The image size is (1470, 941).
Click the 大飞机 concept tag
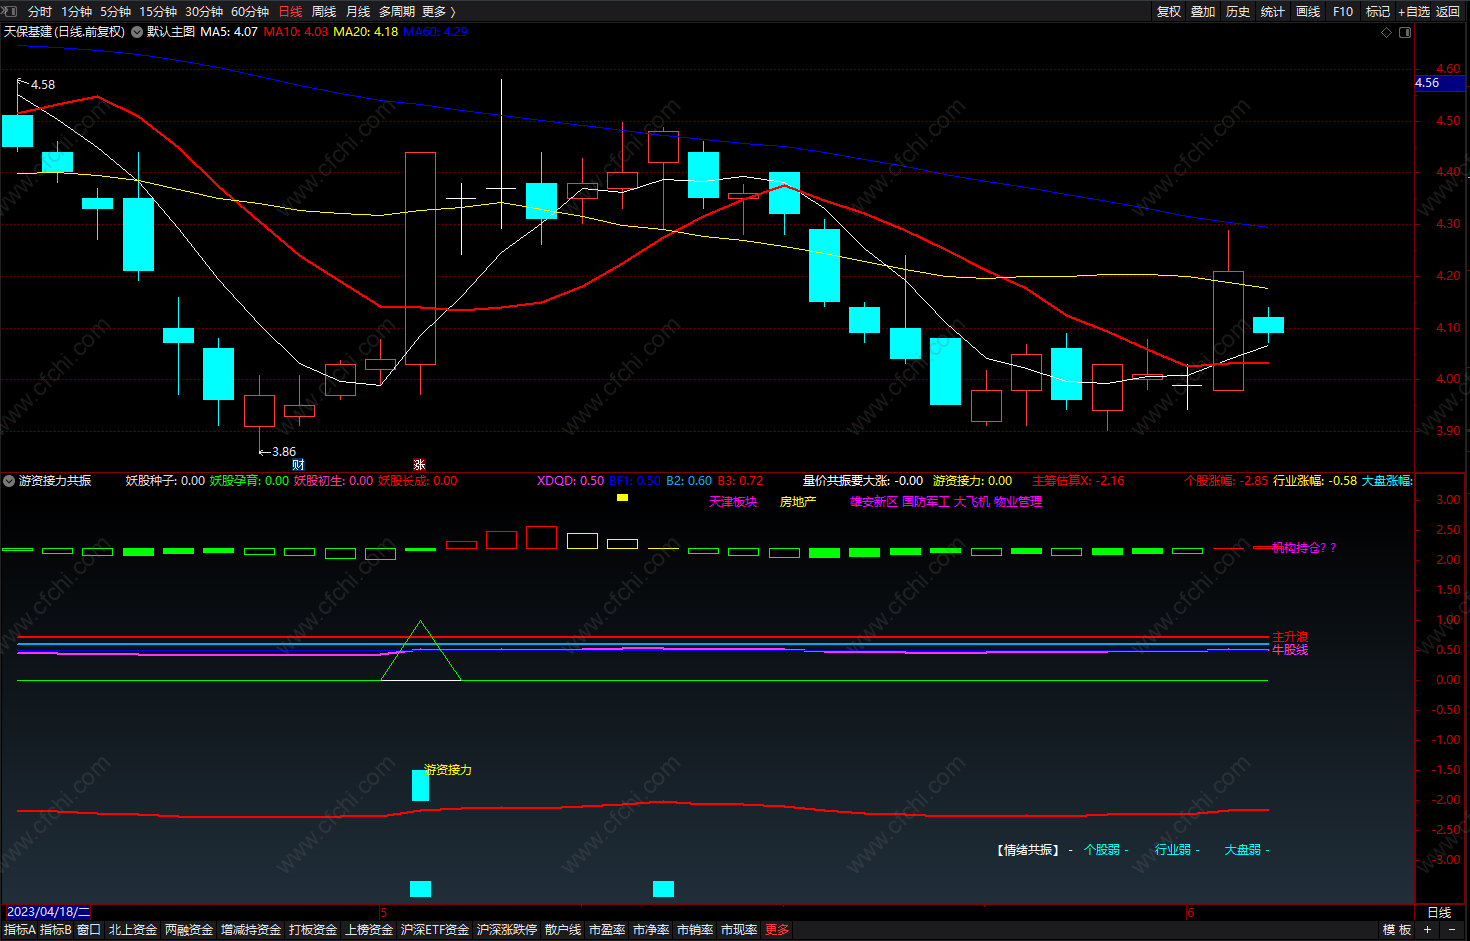(x=972, y=502)
